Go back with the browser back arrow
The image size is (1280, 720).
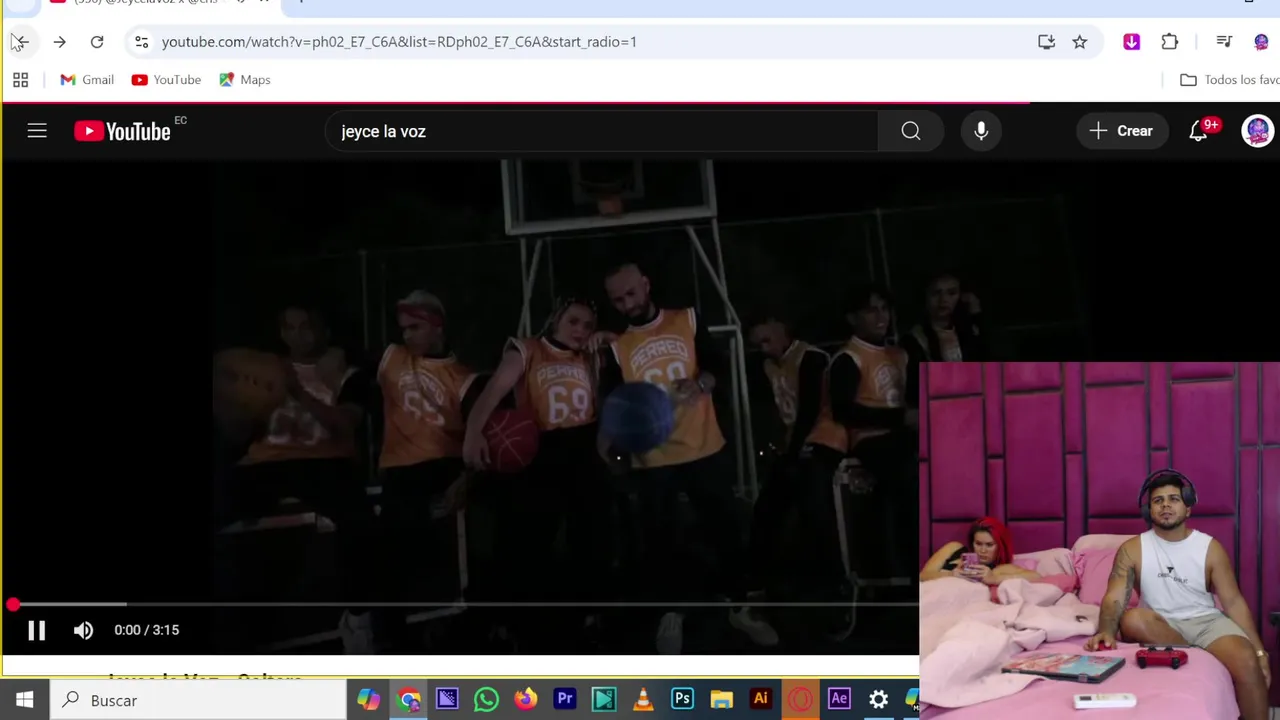click(20, 42)
